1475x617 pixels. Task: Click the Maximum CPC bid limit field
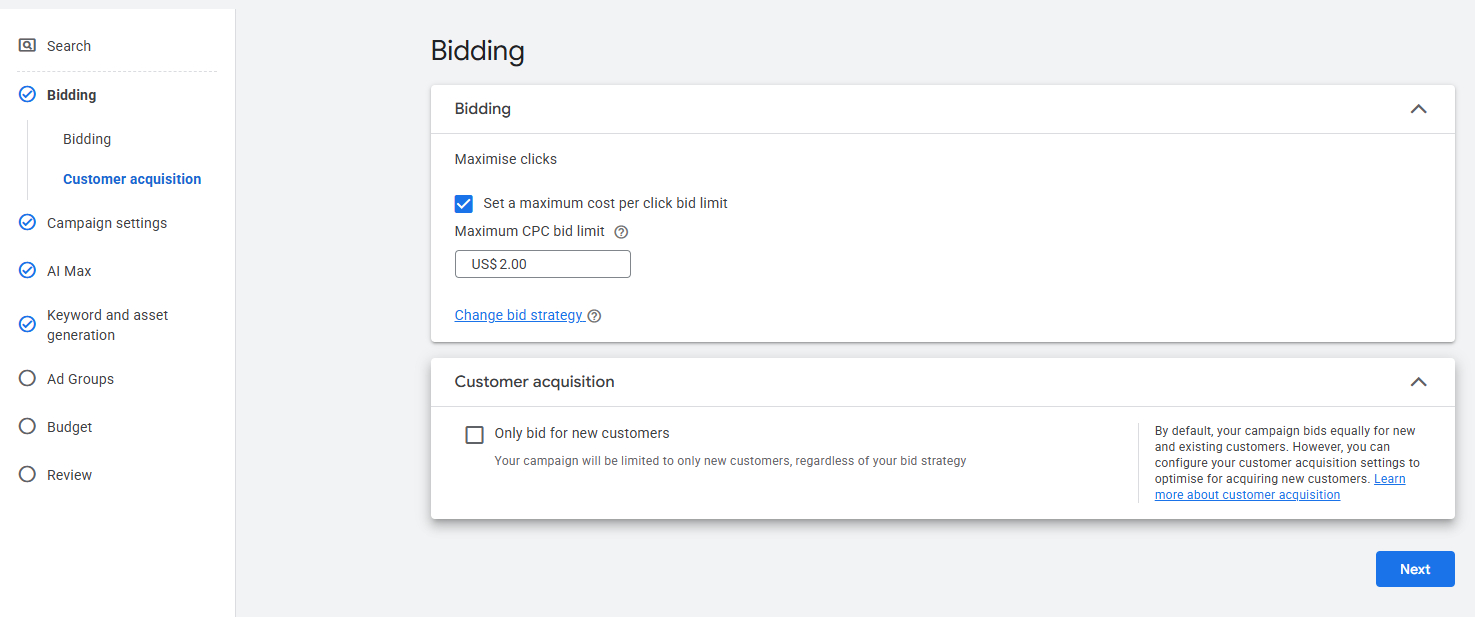[x=543, y=264]
